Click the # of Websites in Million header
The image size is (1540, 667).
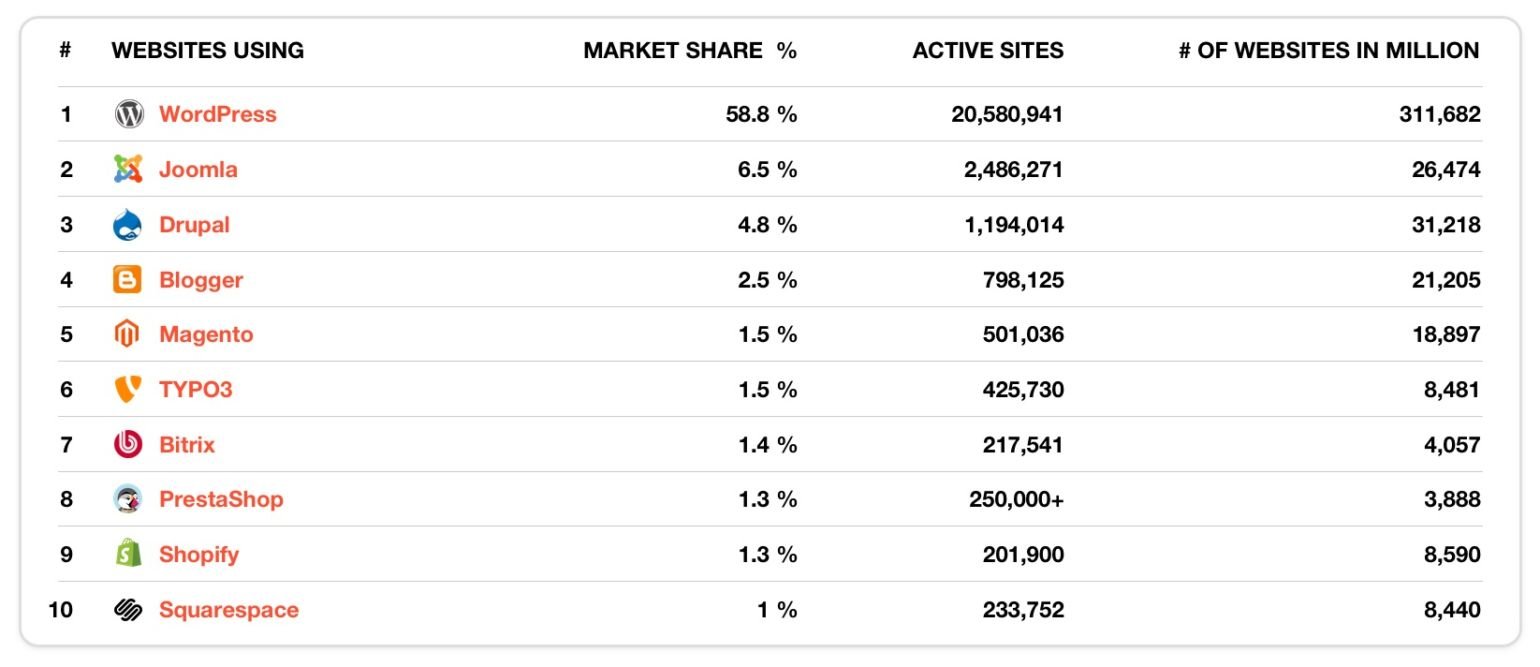click(1329, 50)
